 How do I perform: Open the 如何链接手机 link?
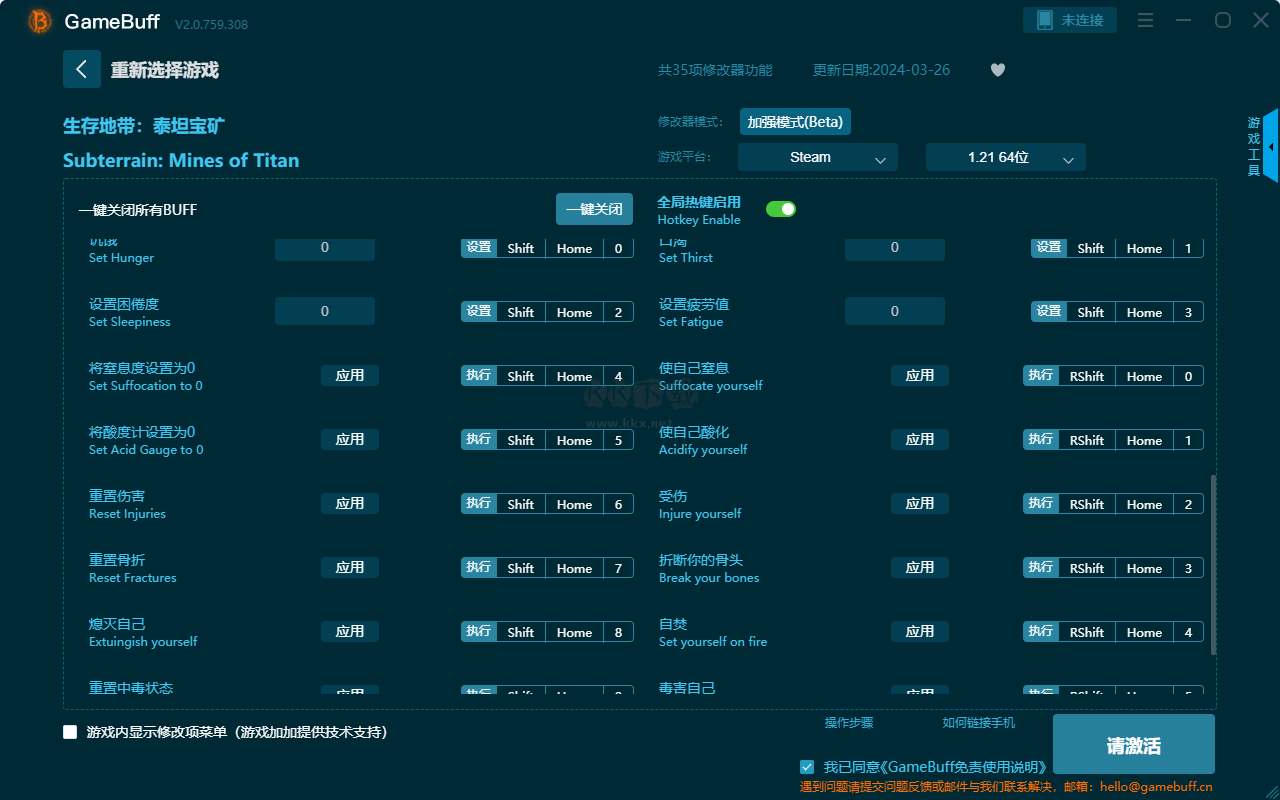[x=979, y=722]
